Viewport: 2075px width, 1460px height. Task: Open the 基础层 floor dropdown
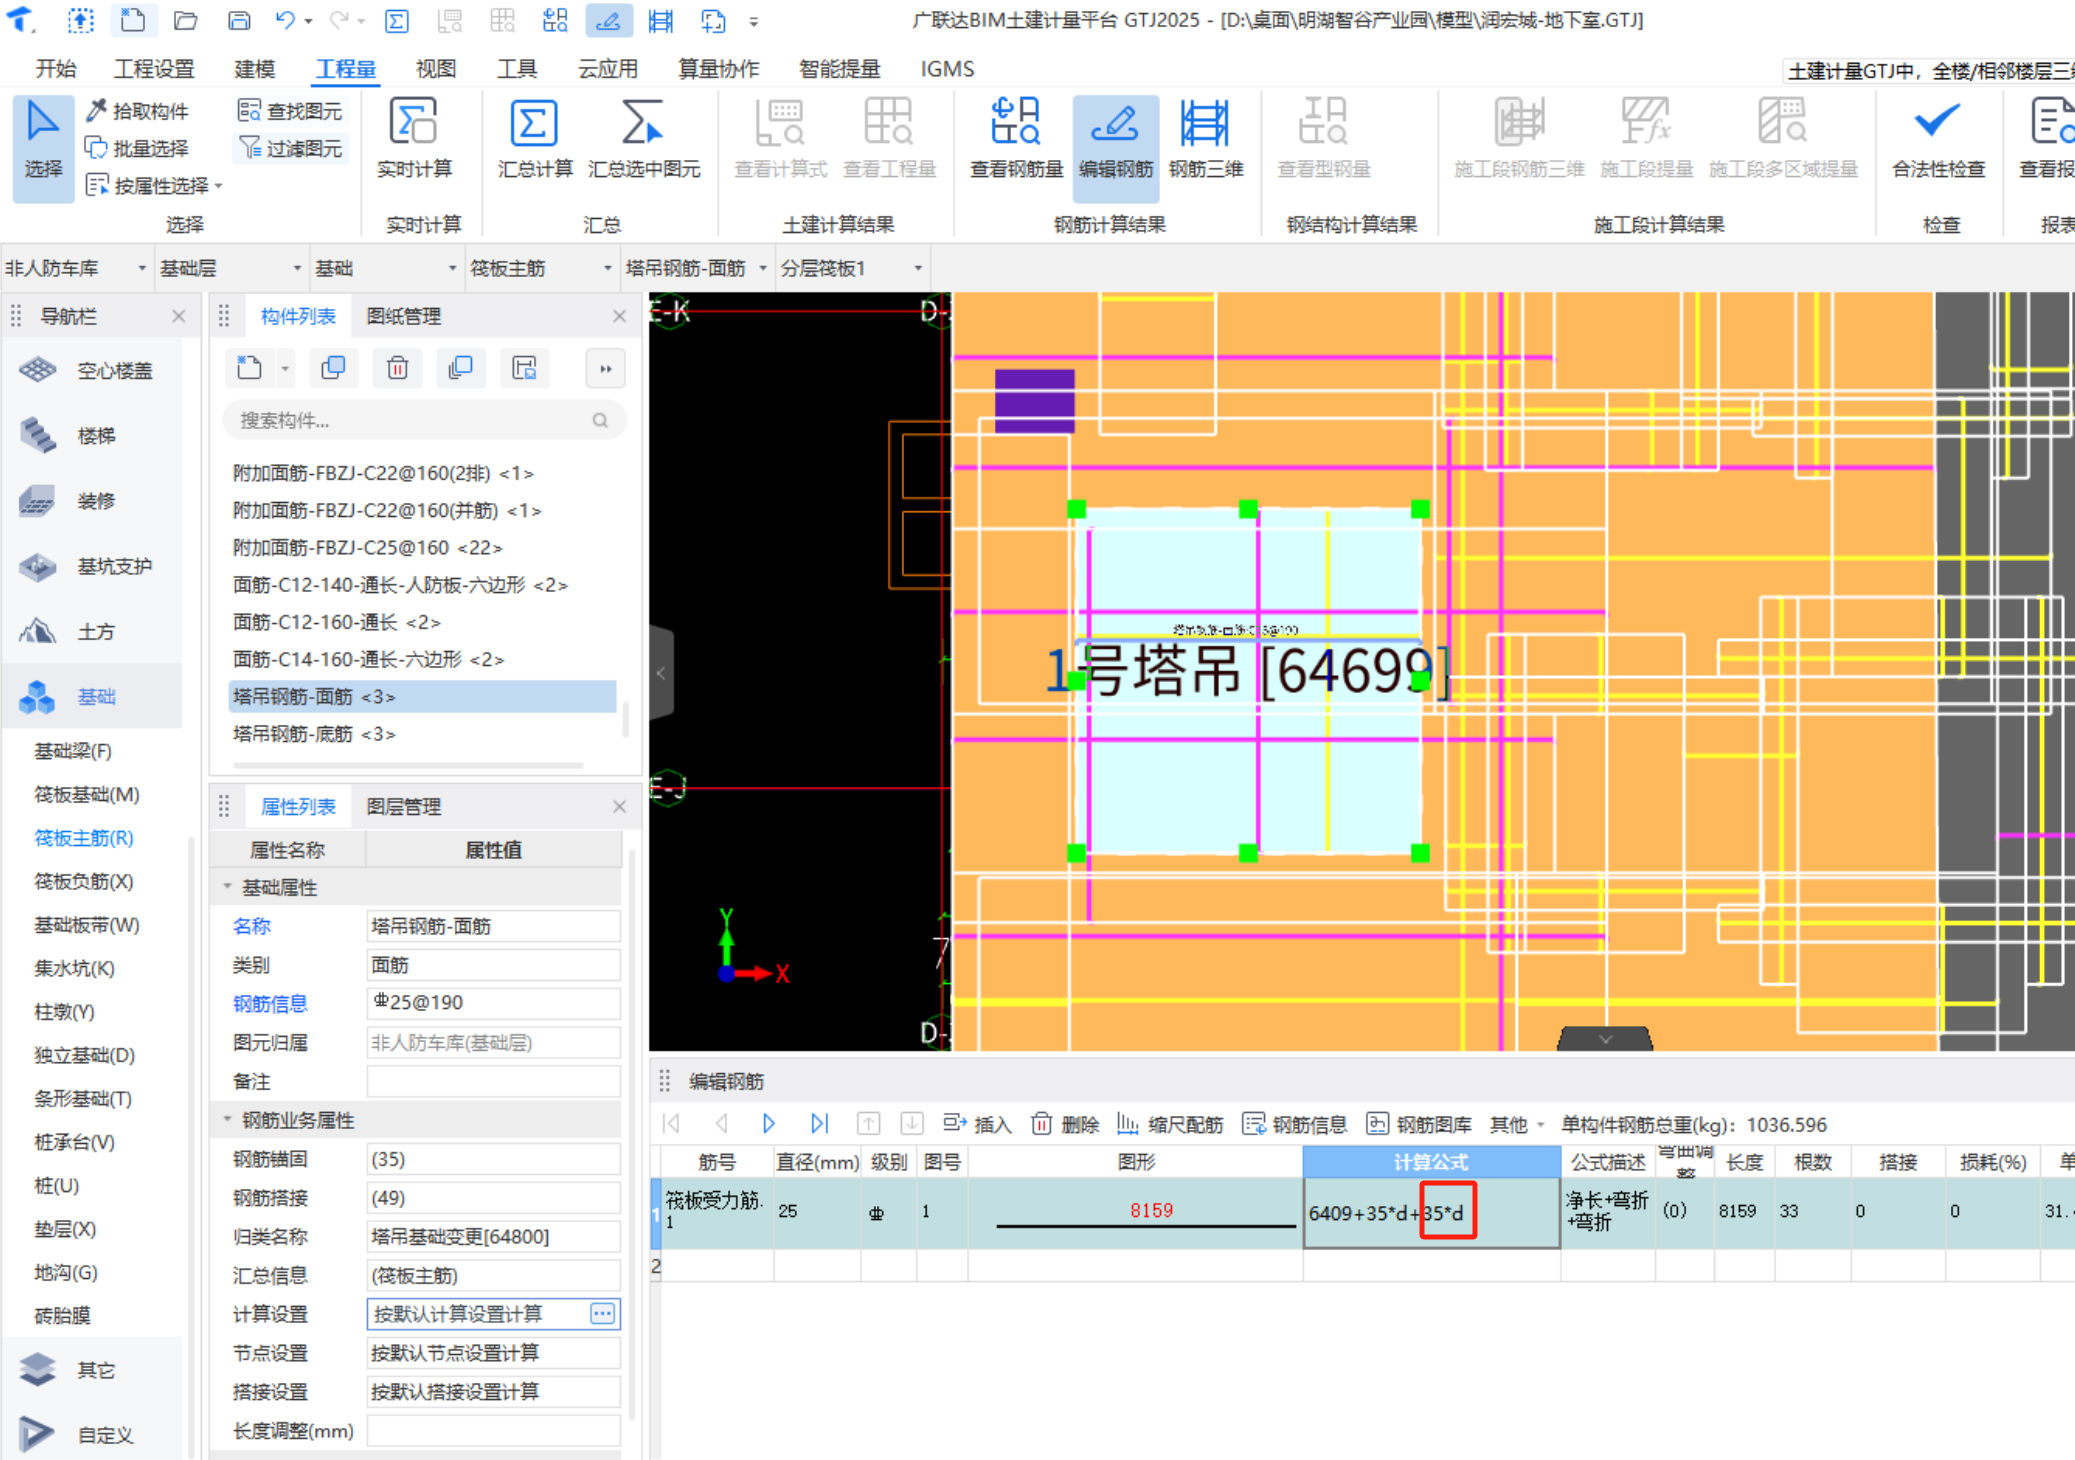coord(231,268)
